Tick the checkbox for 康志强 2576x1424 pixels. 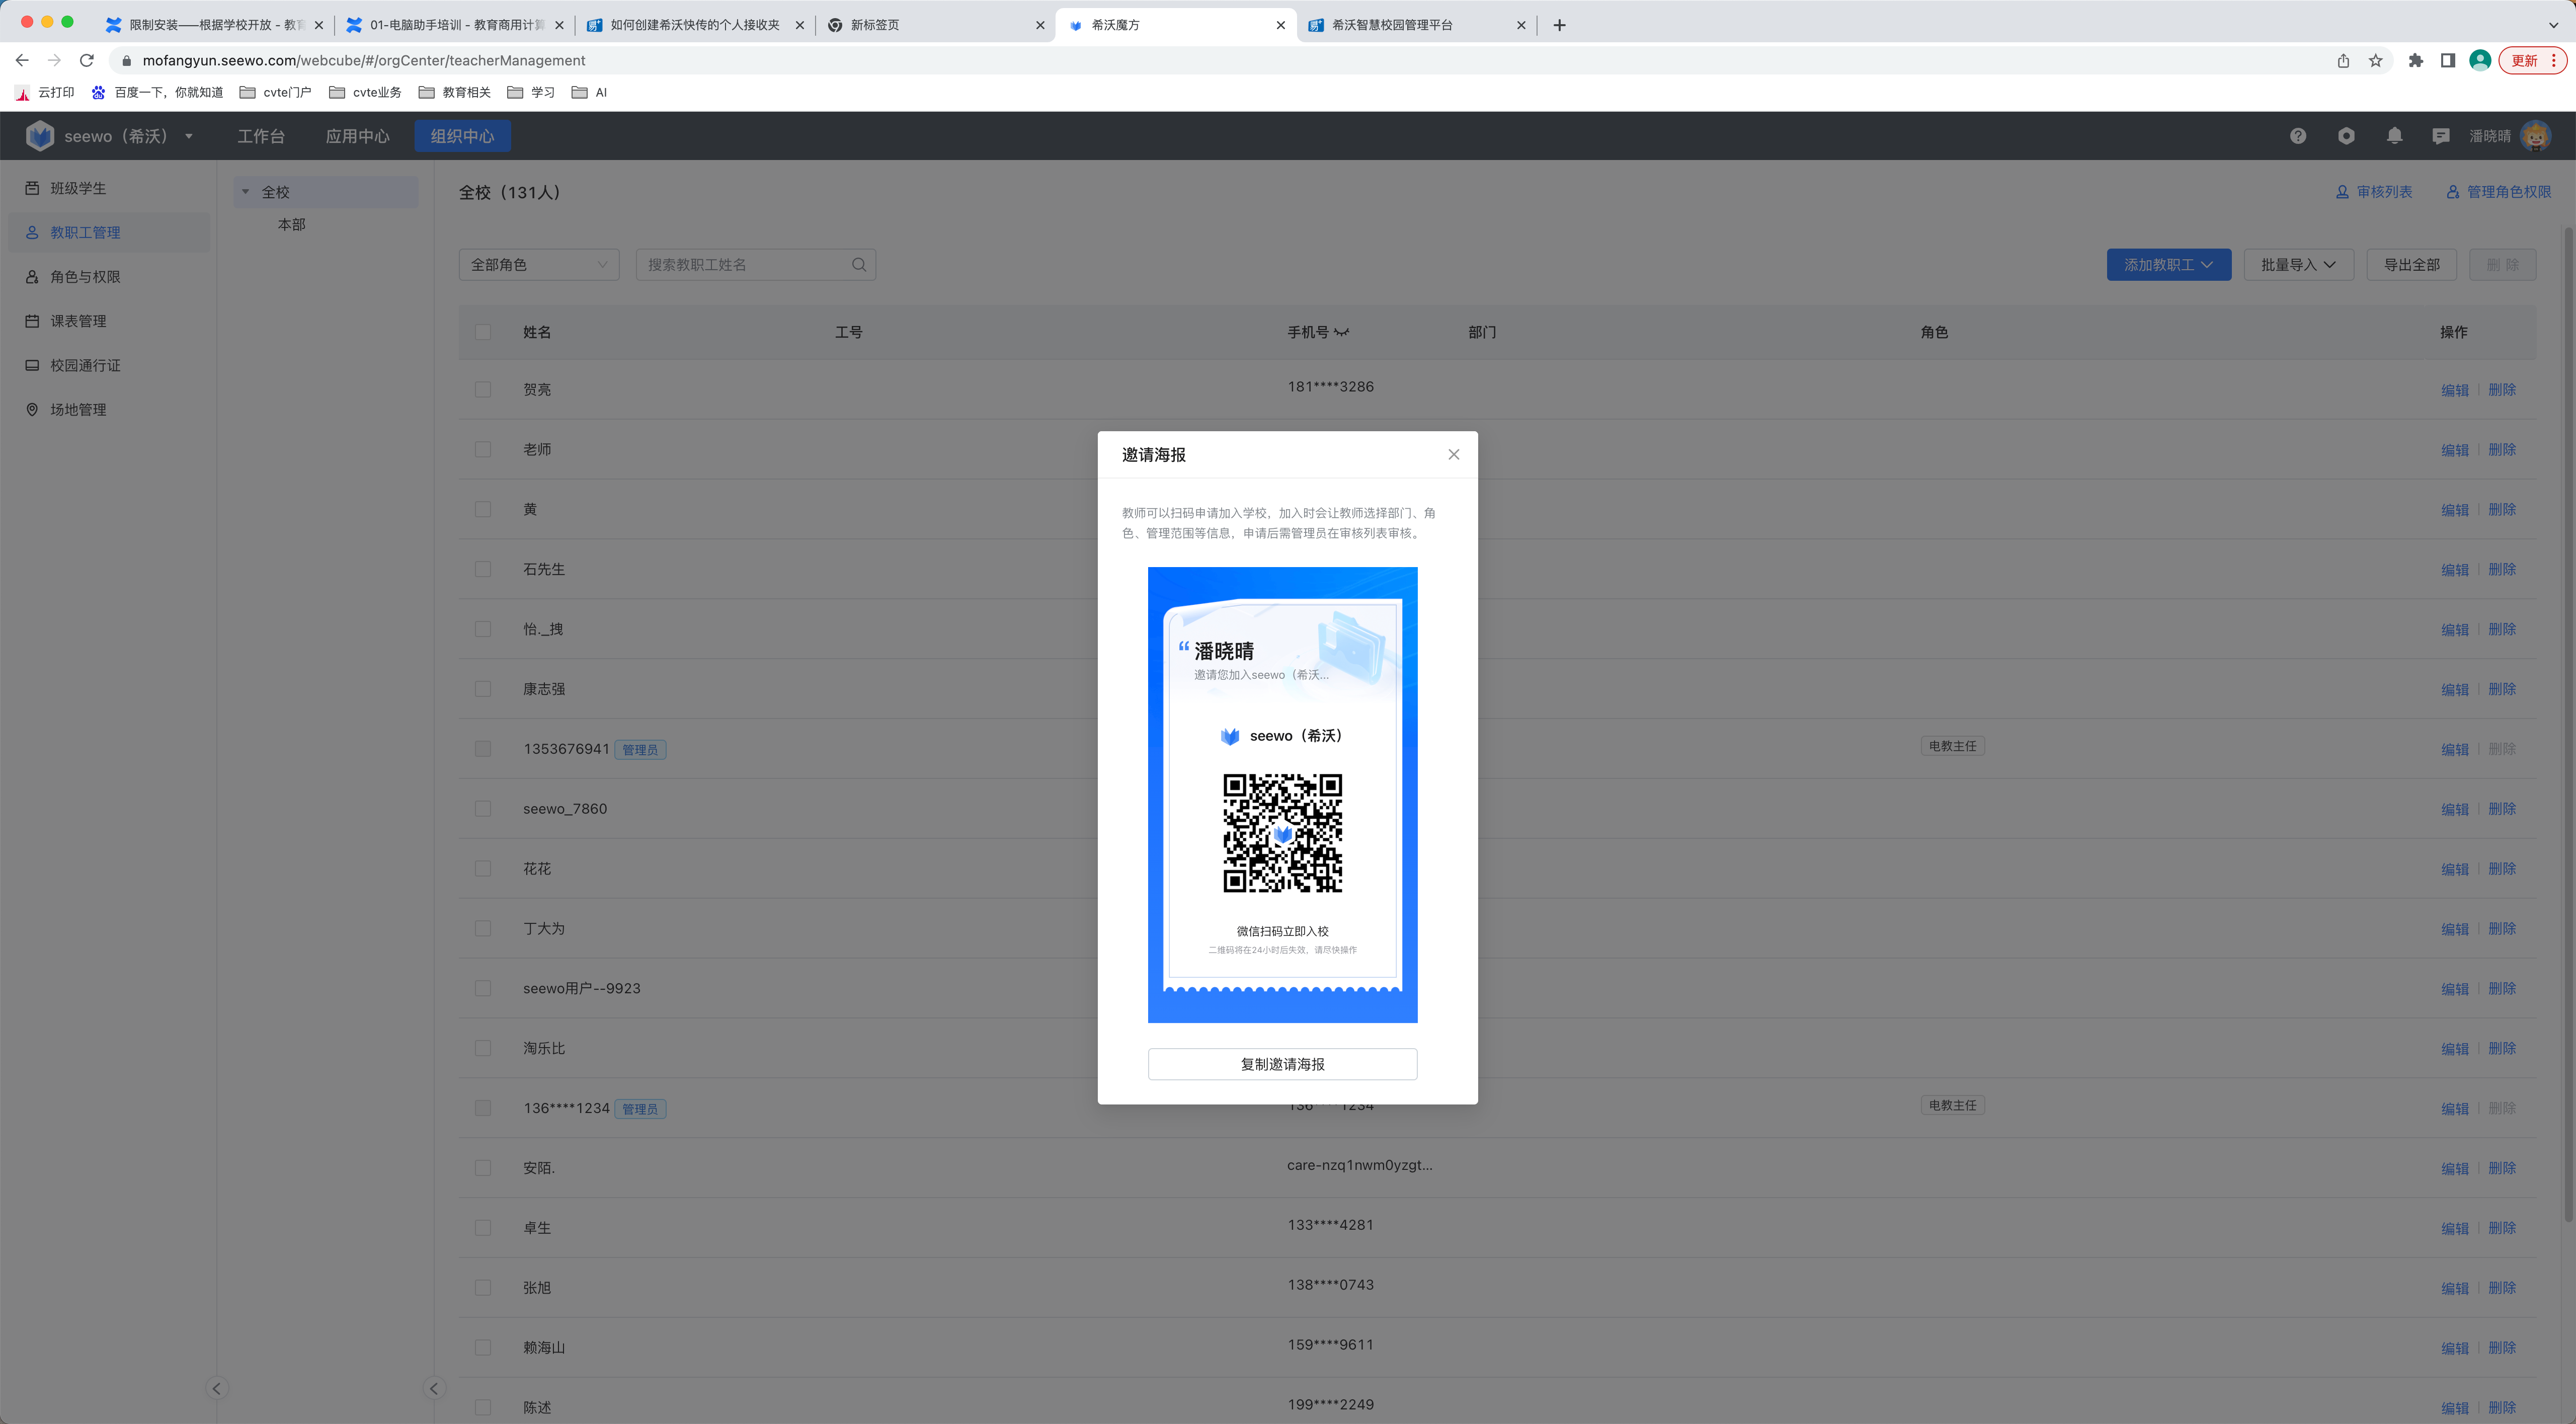tap(483, 689)
